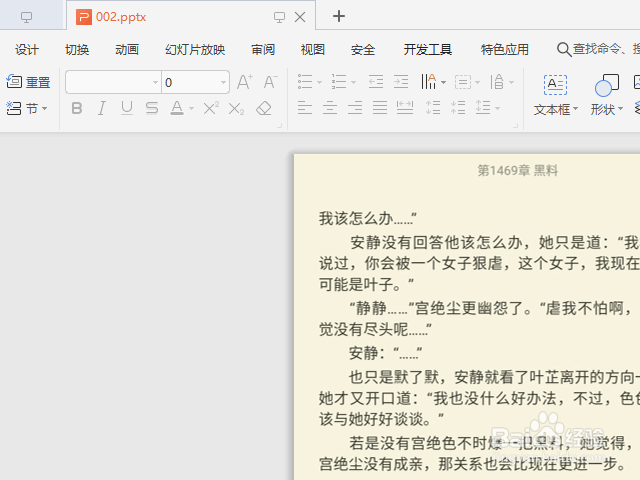This screenshot has height=480, width=640.
Task: Insert a shape (形状)
Action: (607, 94)
